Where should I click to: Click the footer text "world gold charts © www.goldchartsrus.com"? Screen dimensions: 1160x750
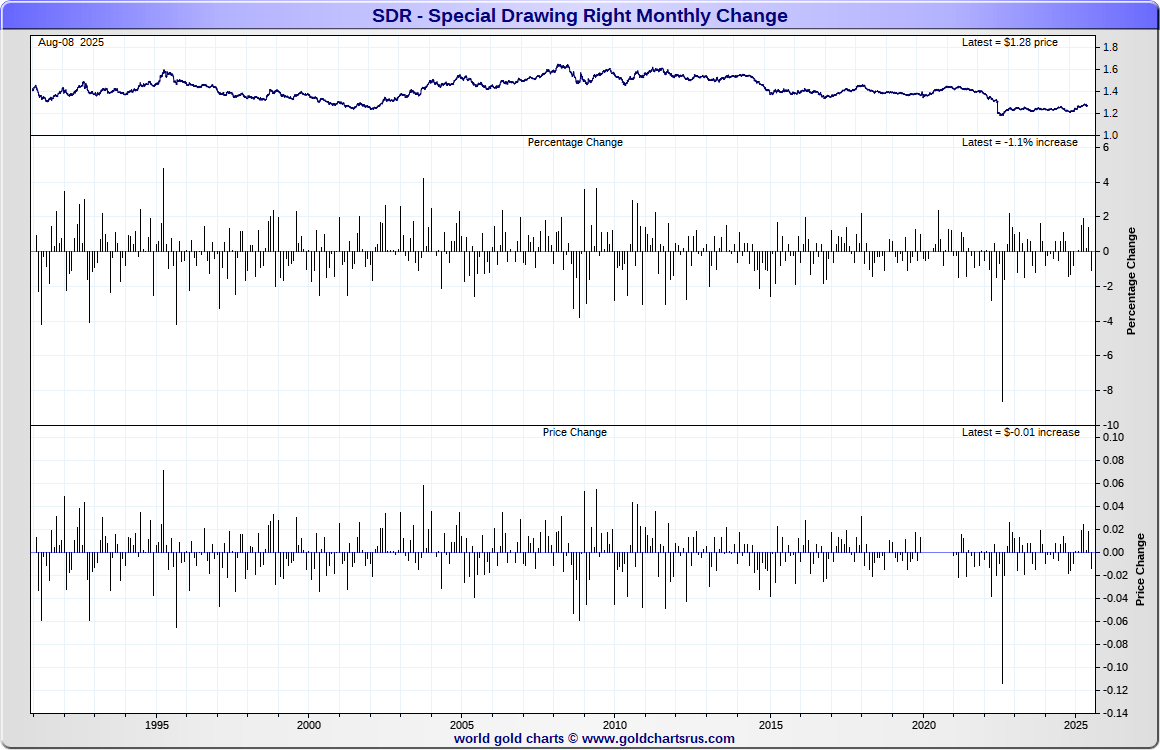point(594,739)
